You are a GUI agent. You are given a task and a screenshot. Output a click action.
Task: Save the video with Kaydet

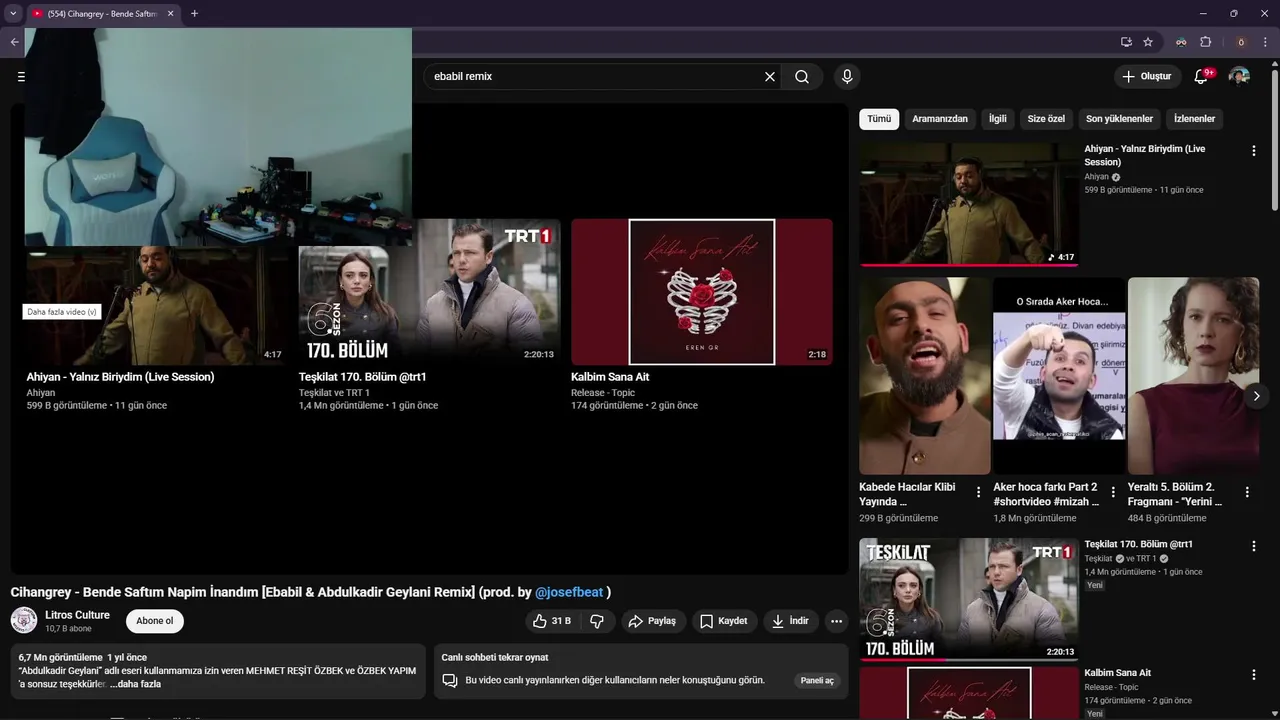coord(723,621)
